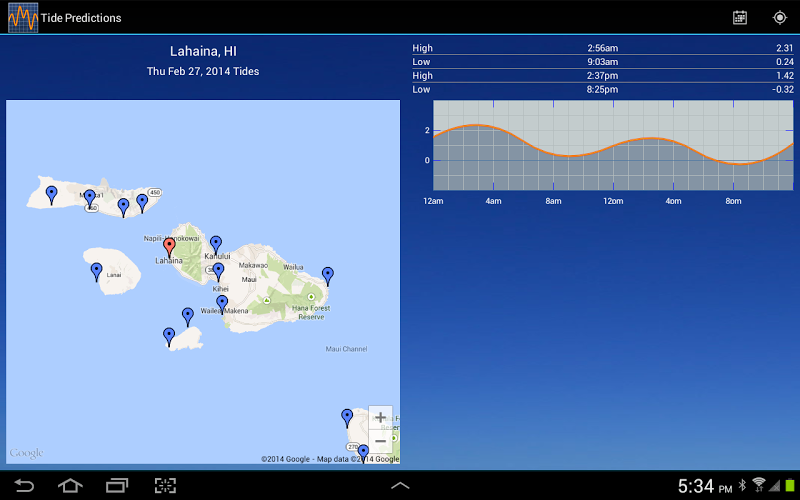
Task: Select the Hawaii island pin near route 270
Action: pyautogui.click(x=363, y=454)
